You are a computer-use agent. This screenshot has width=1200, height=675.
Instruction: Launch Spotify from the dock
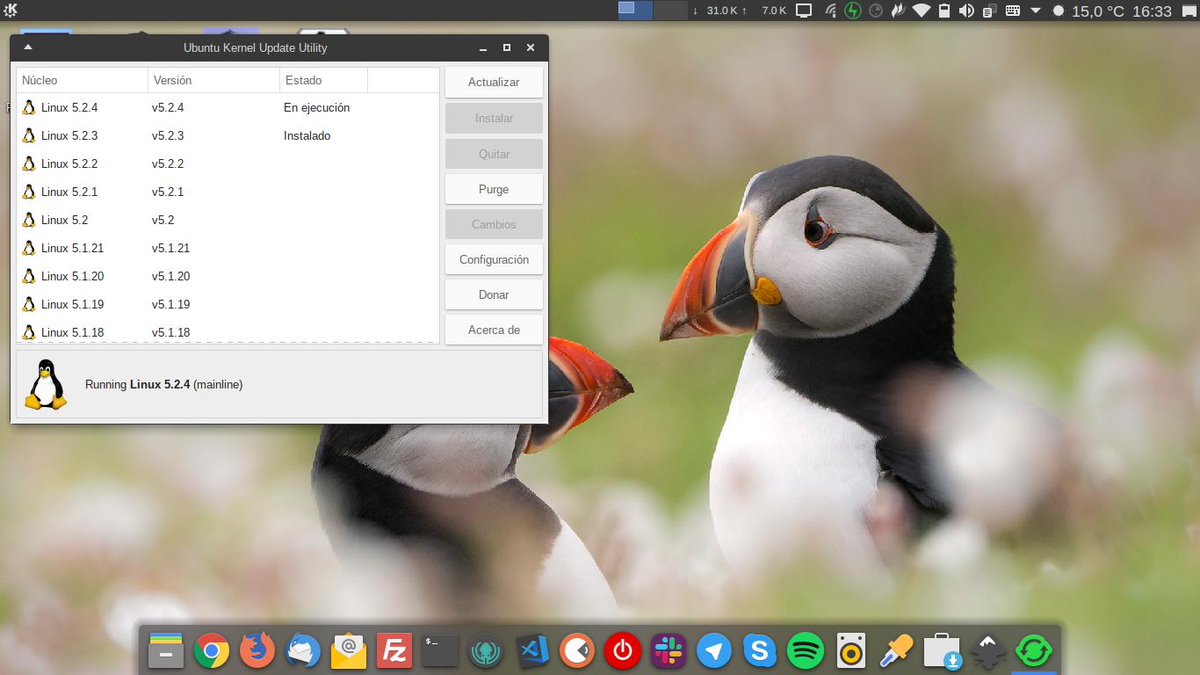[x=806, y=651]
